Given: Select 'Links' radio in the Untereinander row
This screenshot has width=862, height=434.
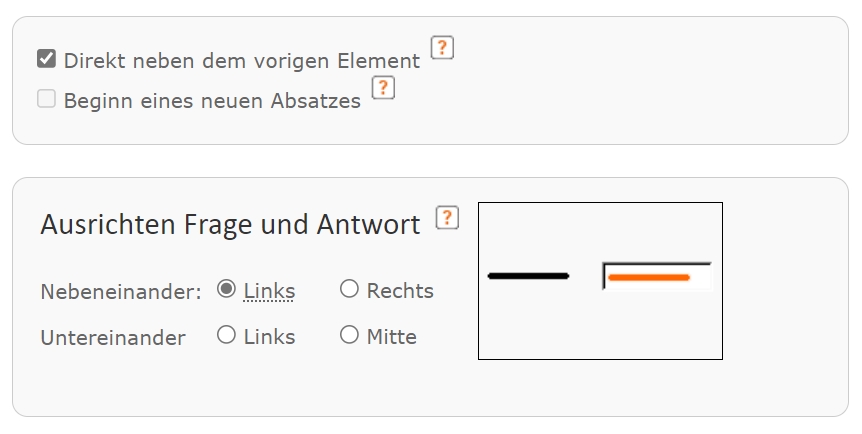Looking at the screenshot, I should click(227, 335).
